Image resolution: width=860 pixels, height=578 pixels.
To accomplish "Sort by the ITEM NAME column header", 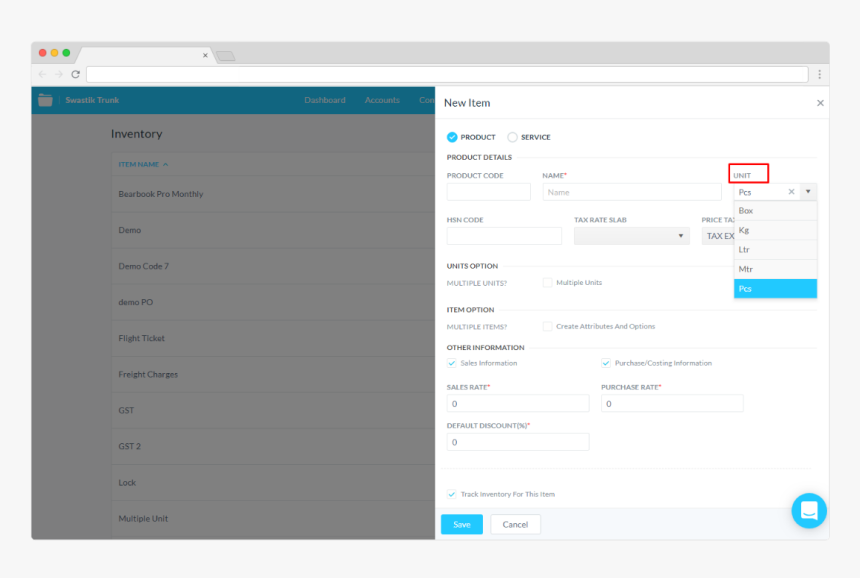I will pyautogui.click(x=139, y=164).
